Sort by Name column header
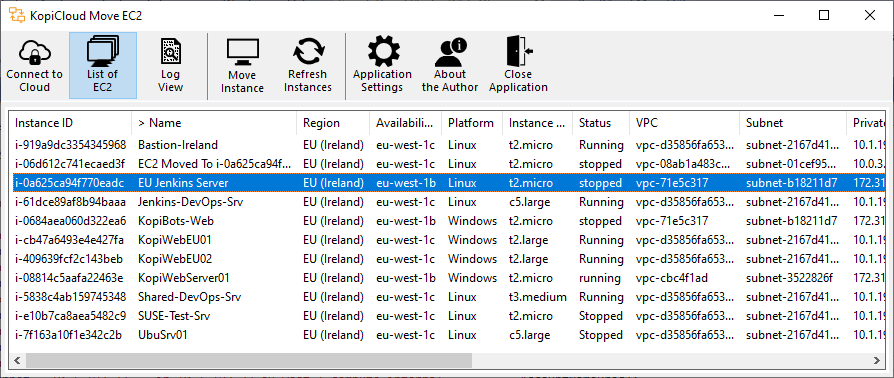The height and width of the screenshot is (378, 894). (214, 123)
